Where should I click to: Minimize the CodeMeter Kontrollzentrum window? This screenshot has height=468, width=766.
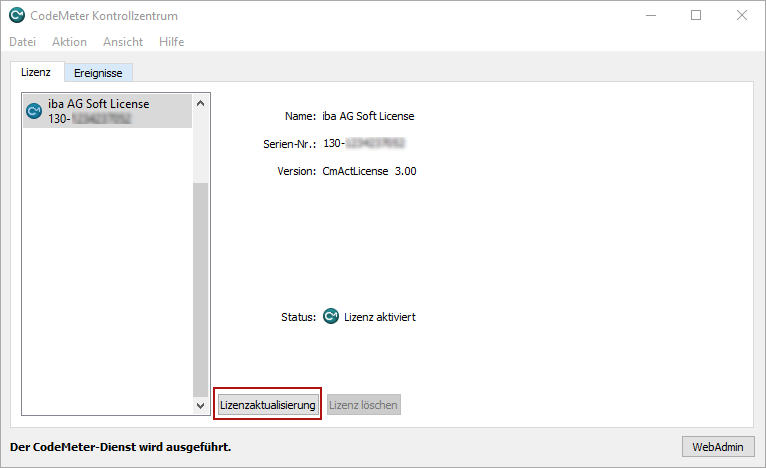pyautogui.click(x=651, y=16)
